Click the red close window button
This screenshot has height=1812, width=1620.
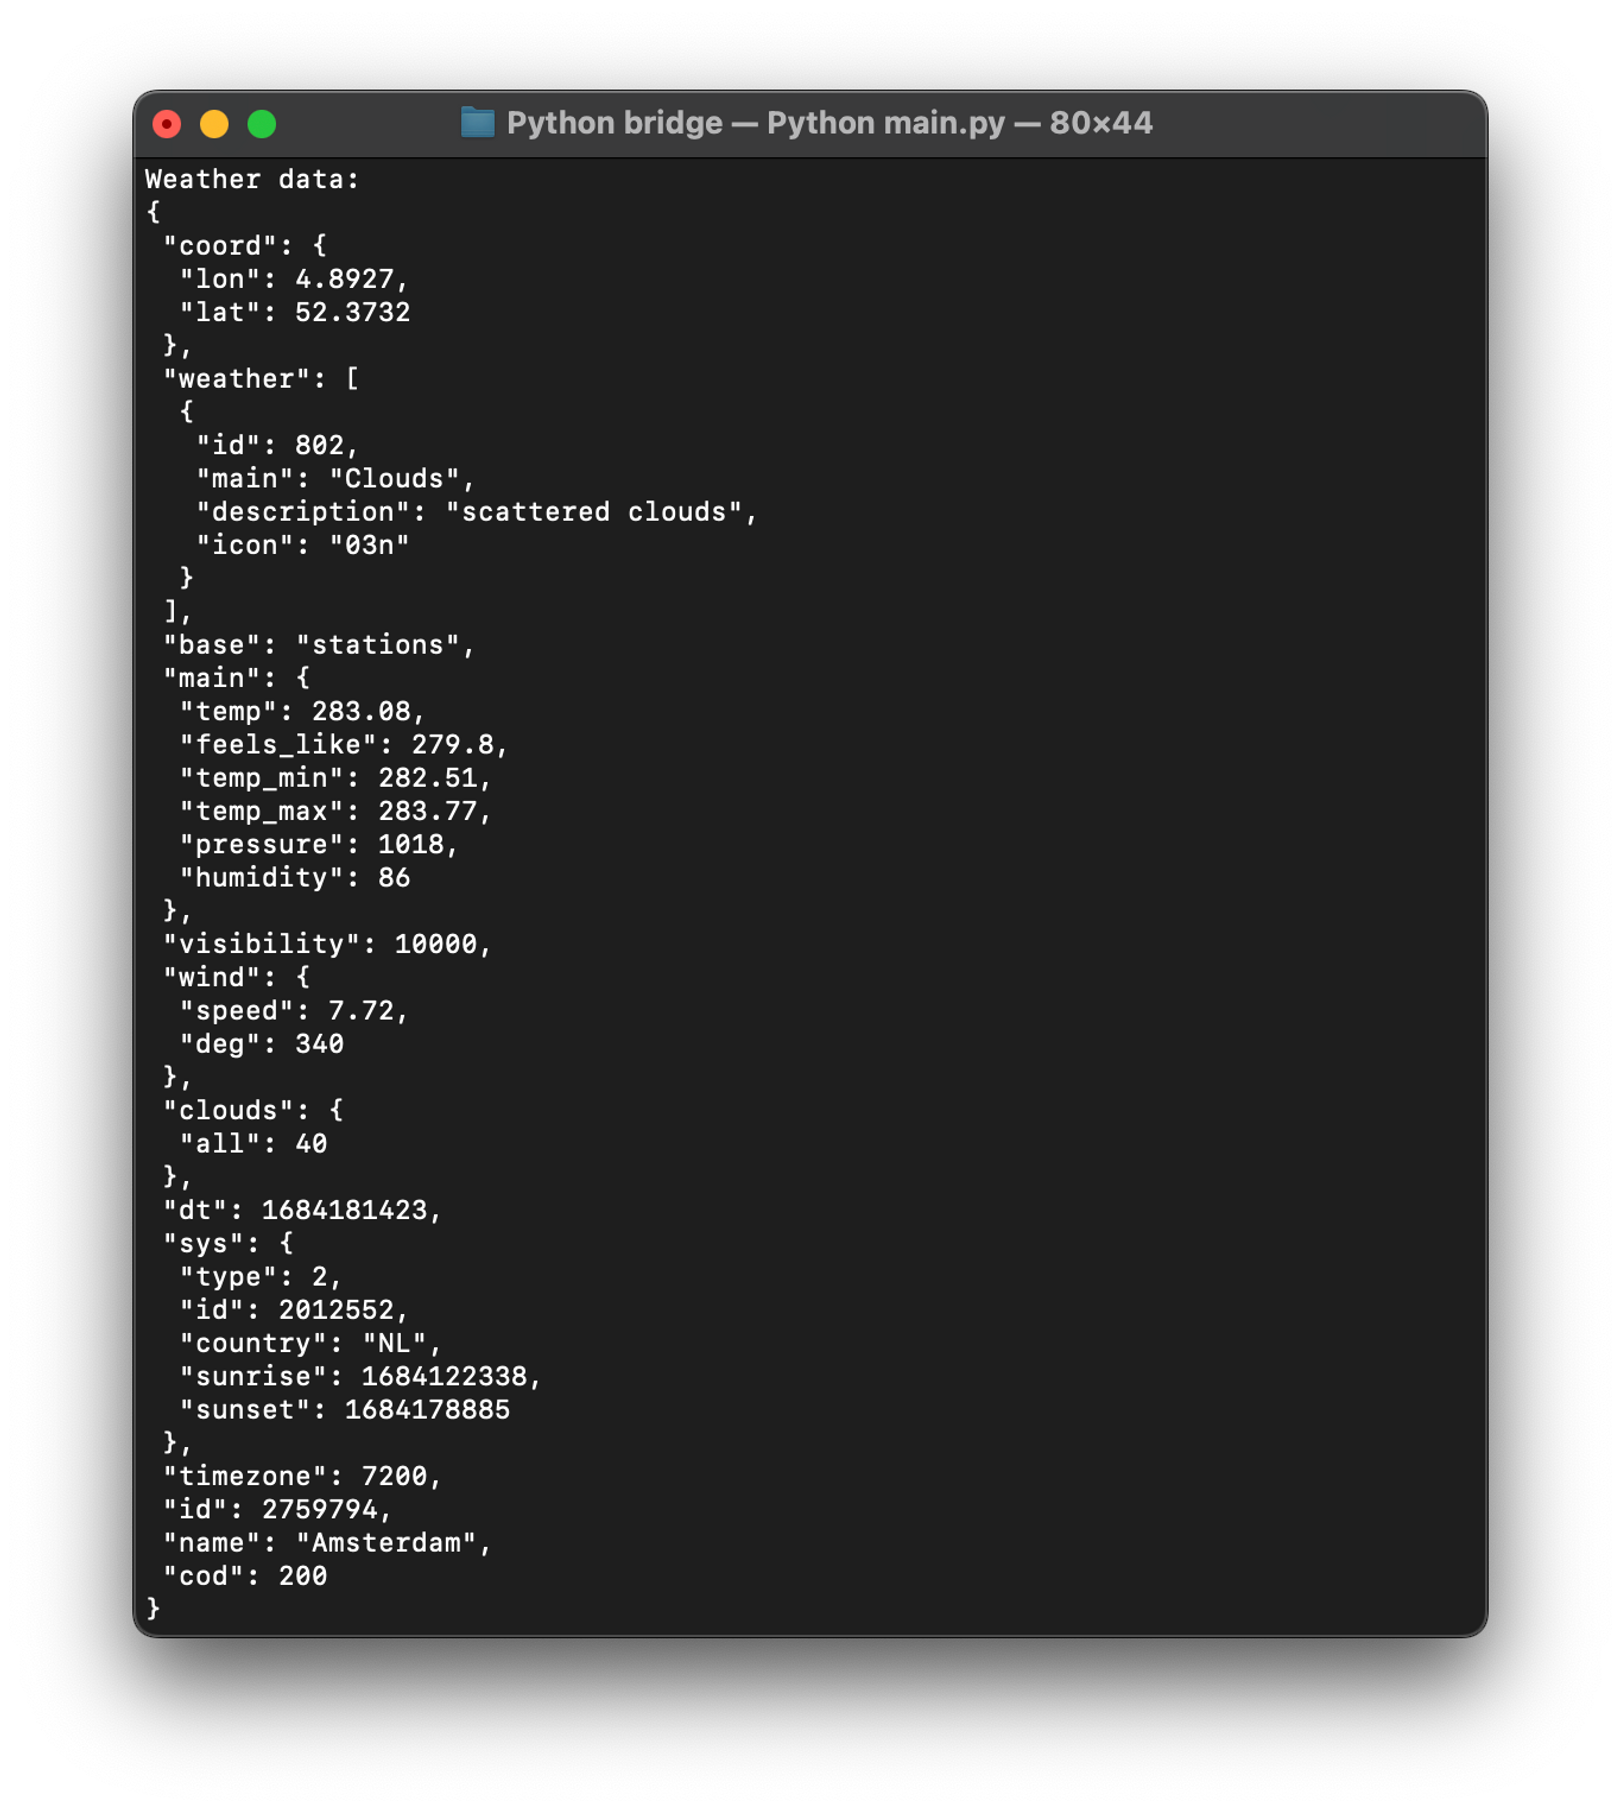[167, 124]
